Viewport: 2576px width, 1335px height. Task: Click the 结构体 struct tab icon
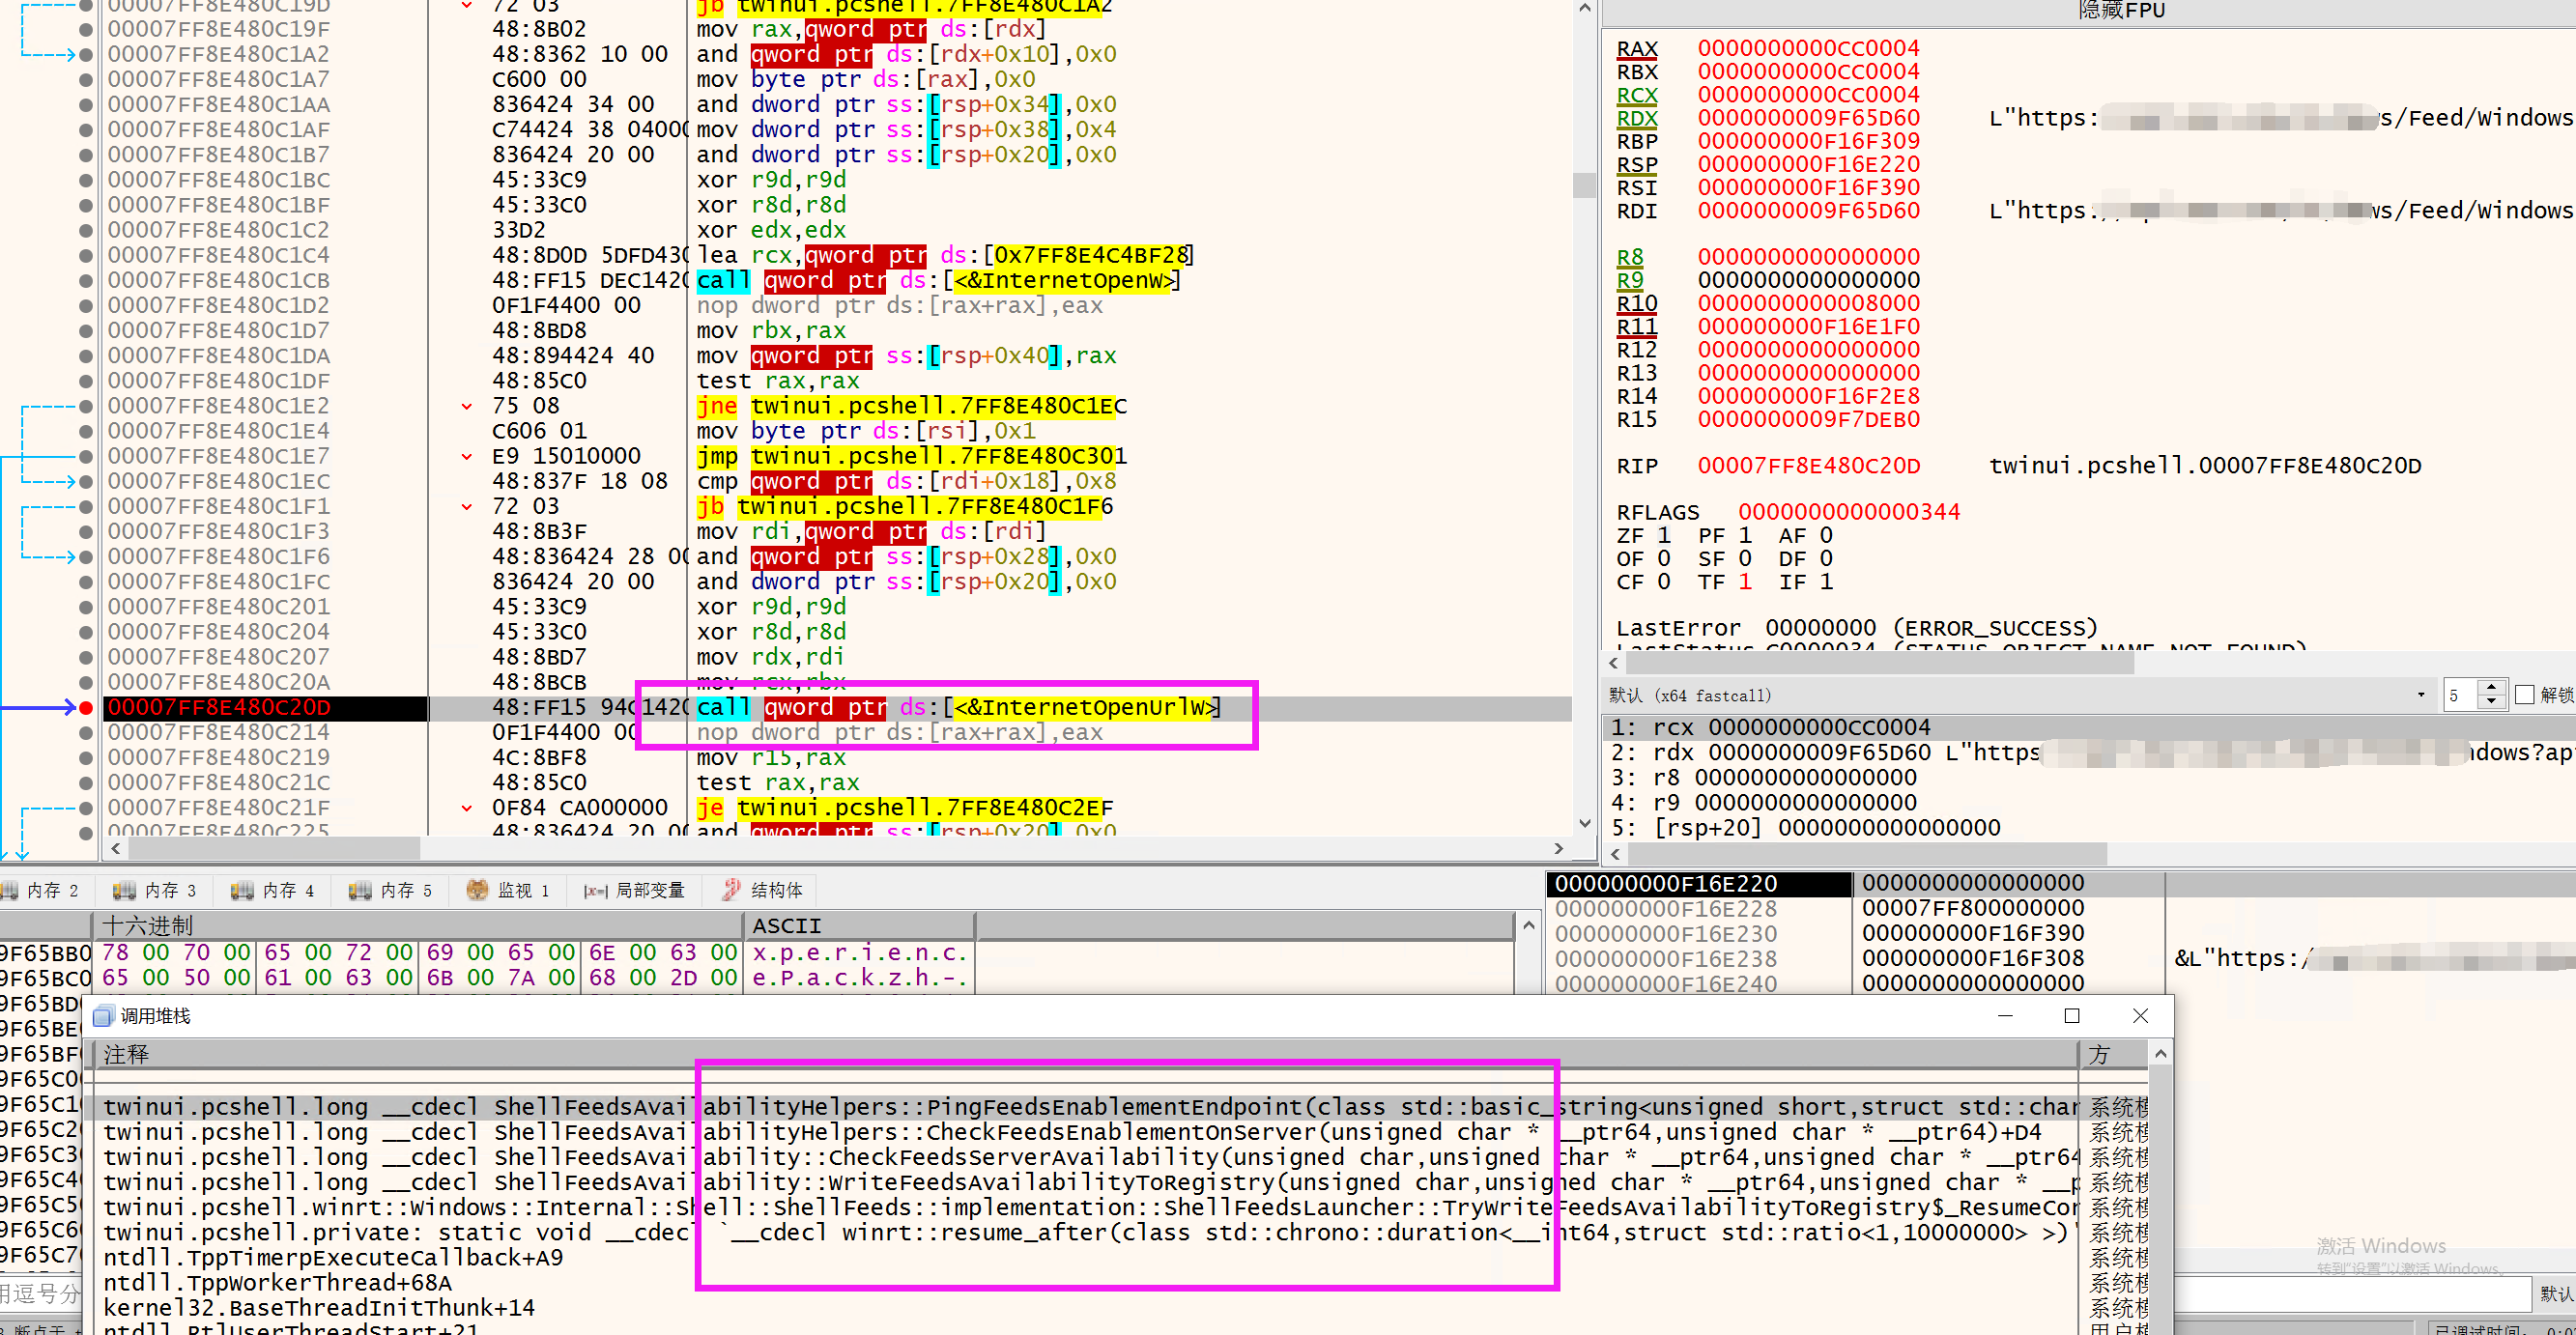click(x=731, y=890)
